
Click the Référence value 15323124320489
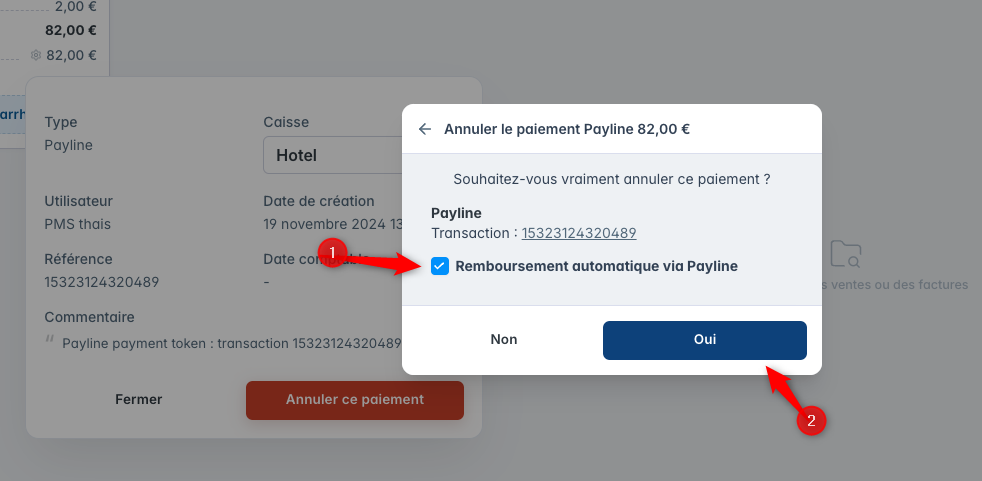pyautogui.click(x=101, y=282)
